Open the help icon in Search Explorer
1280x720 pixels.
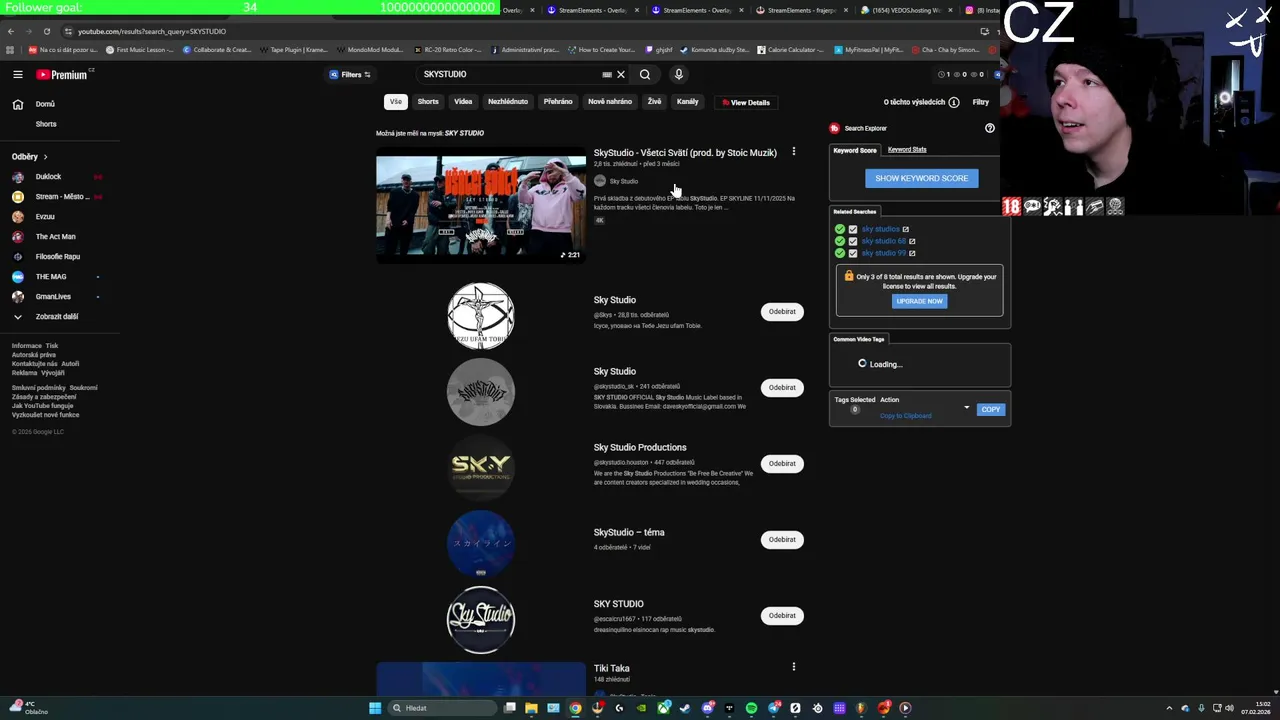[x=990, y=128]
